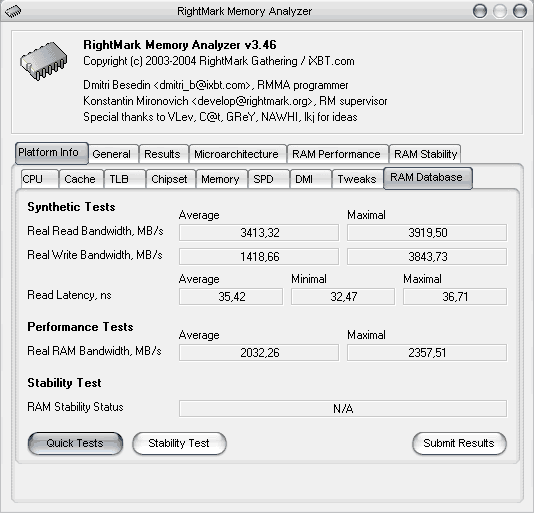Click the Quick Tests button
The width and height of the screenshot is (534, 513).
(75, 443)
